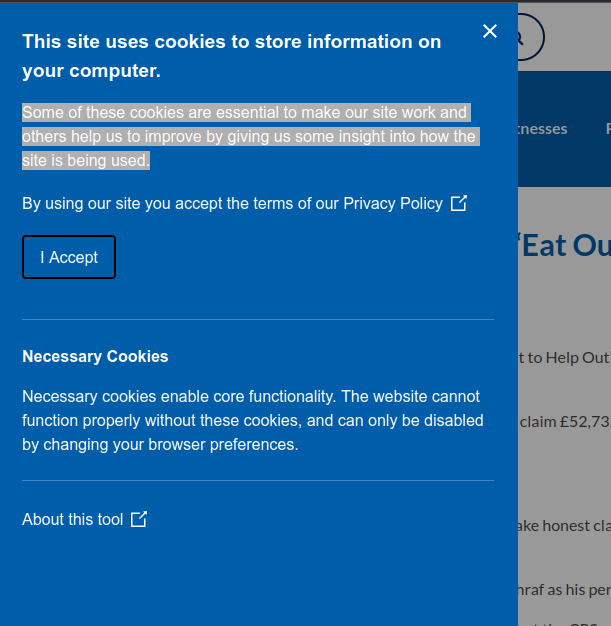The width and height of the screenshot is (611, 626).
Task: Click the external-link icon beside About this tool
Action: (139, 519)
